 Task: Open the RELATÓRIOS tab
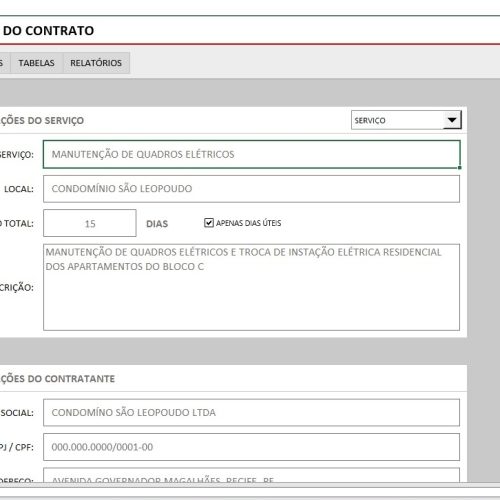coord(96,63)
